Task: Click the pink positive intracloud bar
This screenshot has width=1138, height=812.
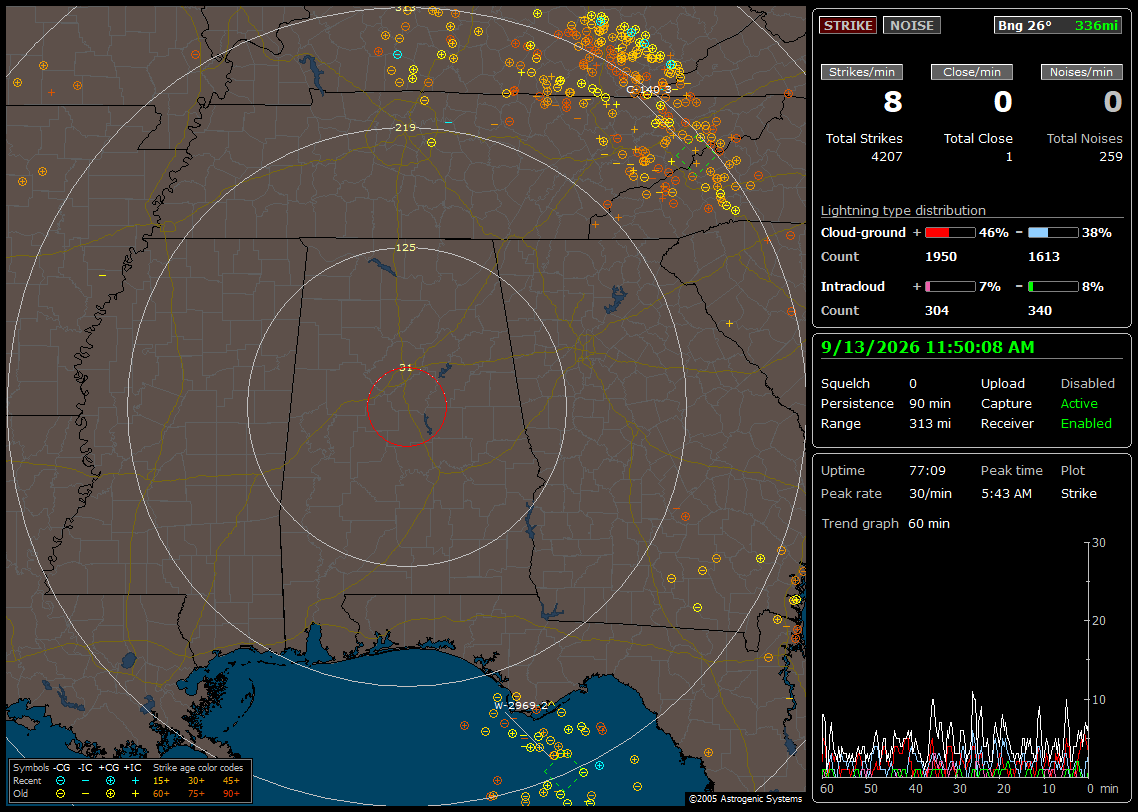Action: click(950, 287)
